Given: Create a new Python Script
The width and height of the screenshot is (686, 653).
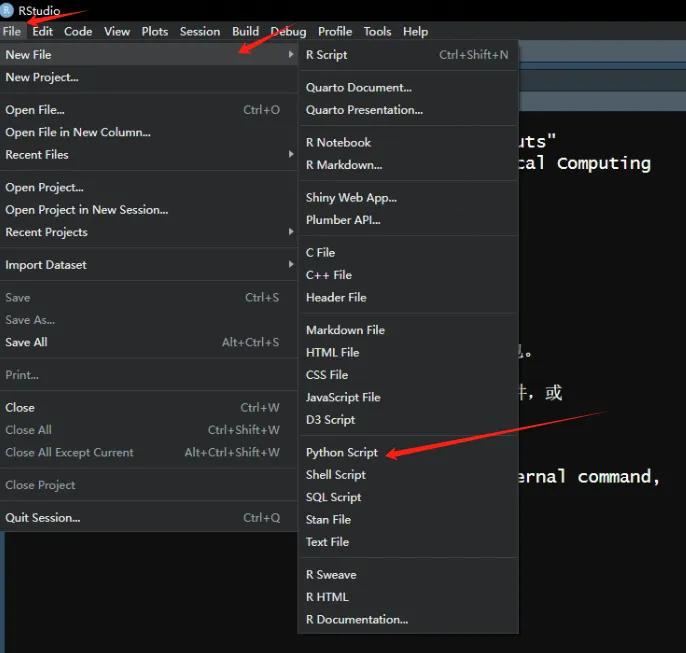Looking at the screenshot, I should (408, 452).
